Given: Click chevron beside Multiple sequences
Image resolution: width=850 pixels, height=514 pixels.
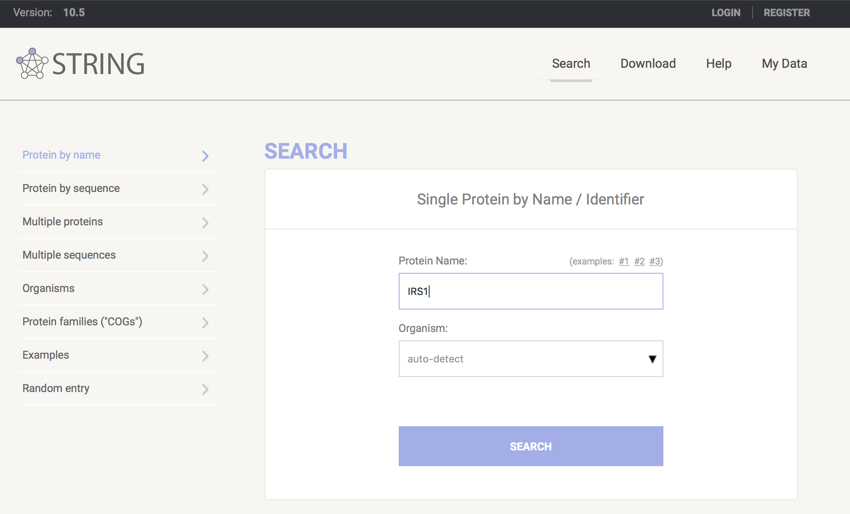Looking at the screenshot, I should pos(205,256).
